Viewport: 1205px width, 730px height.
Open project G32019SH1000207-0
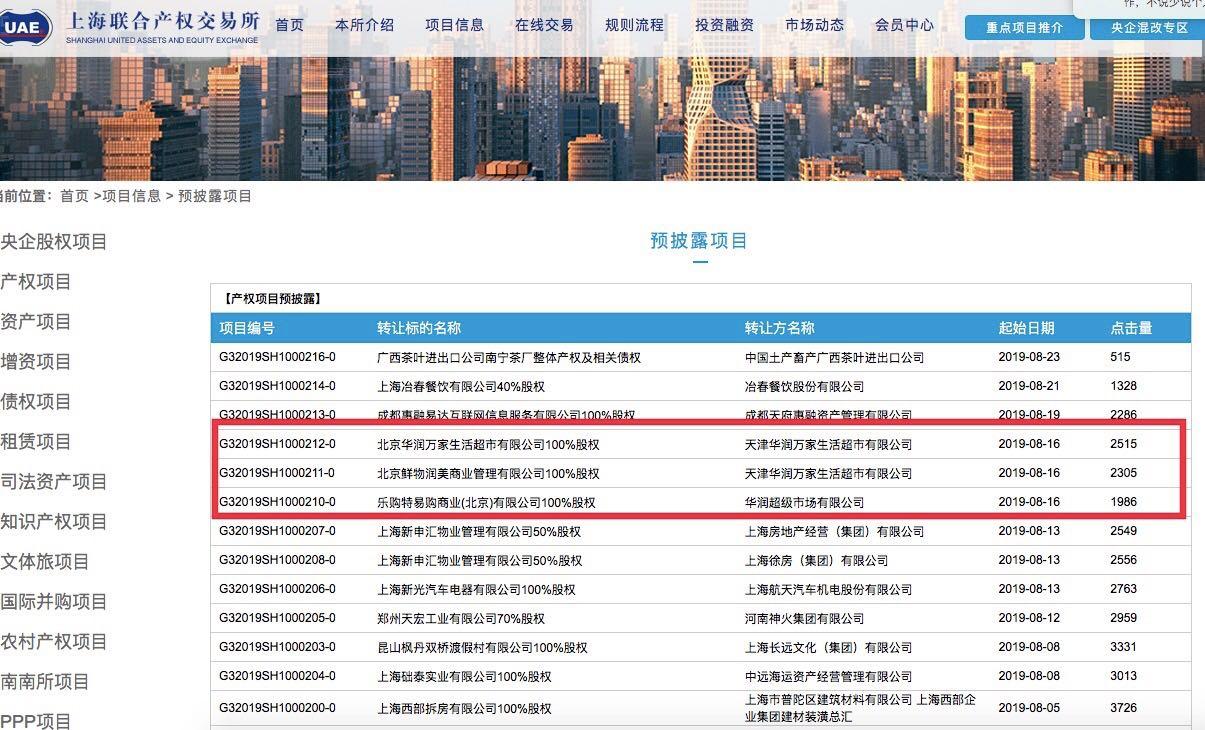[x=277, y=531]
